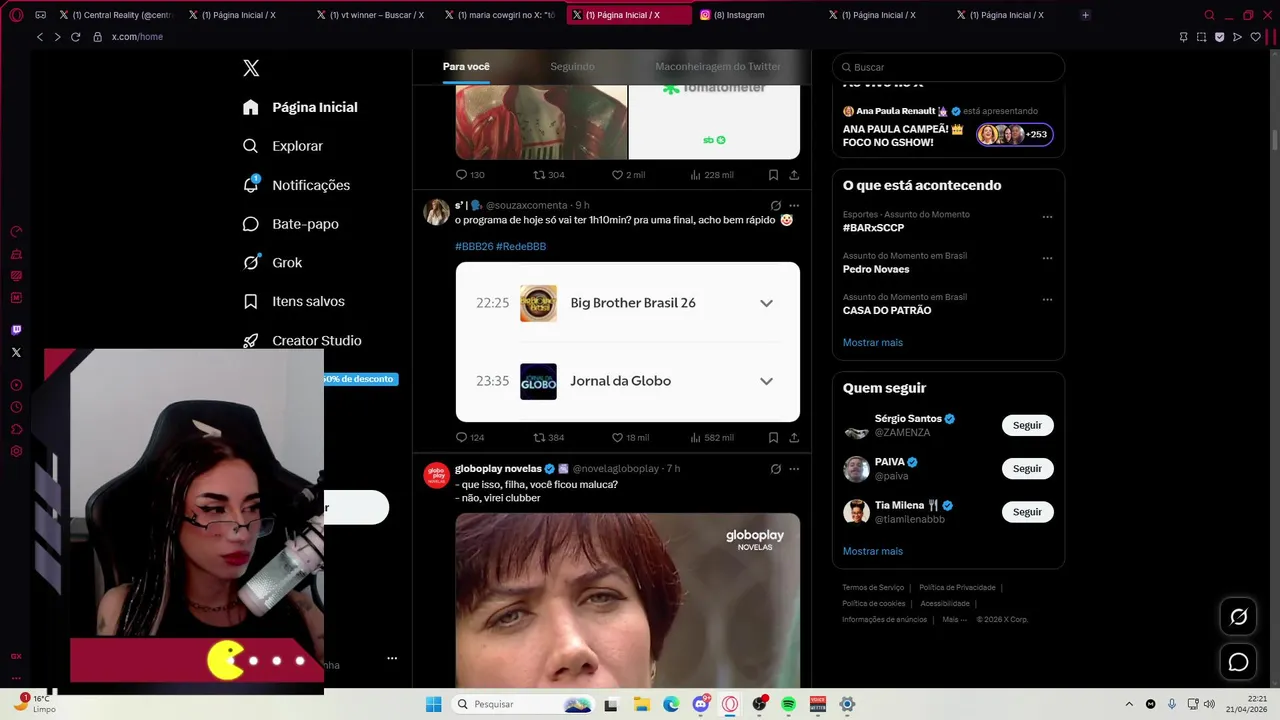Follow Sérgio Santos

tap(1027, 425)
